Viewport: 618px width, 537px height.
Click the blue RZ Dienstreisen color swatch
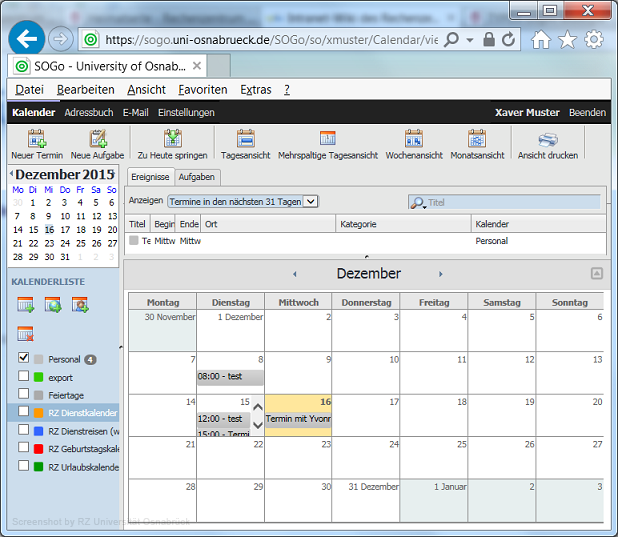(38, 431)
